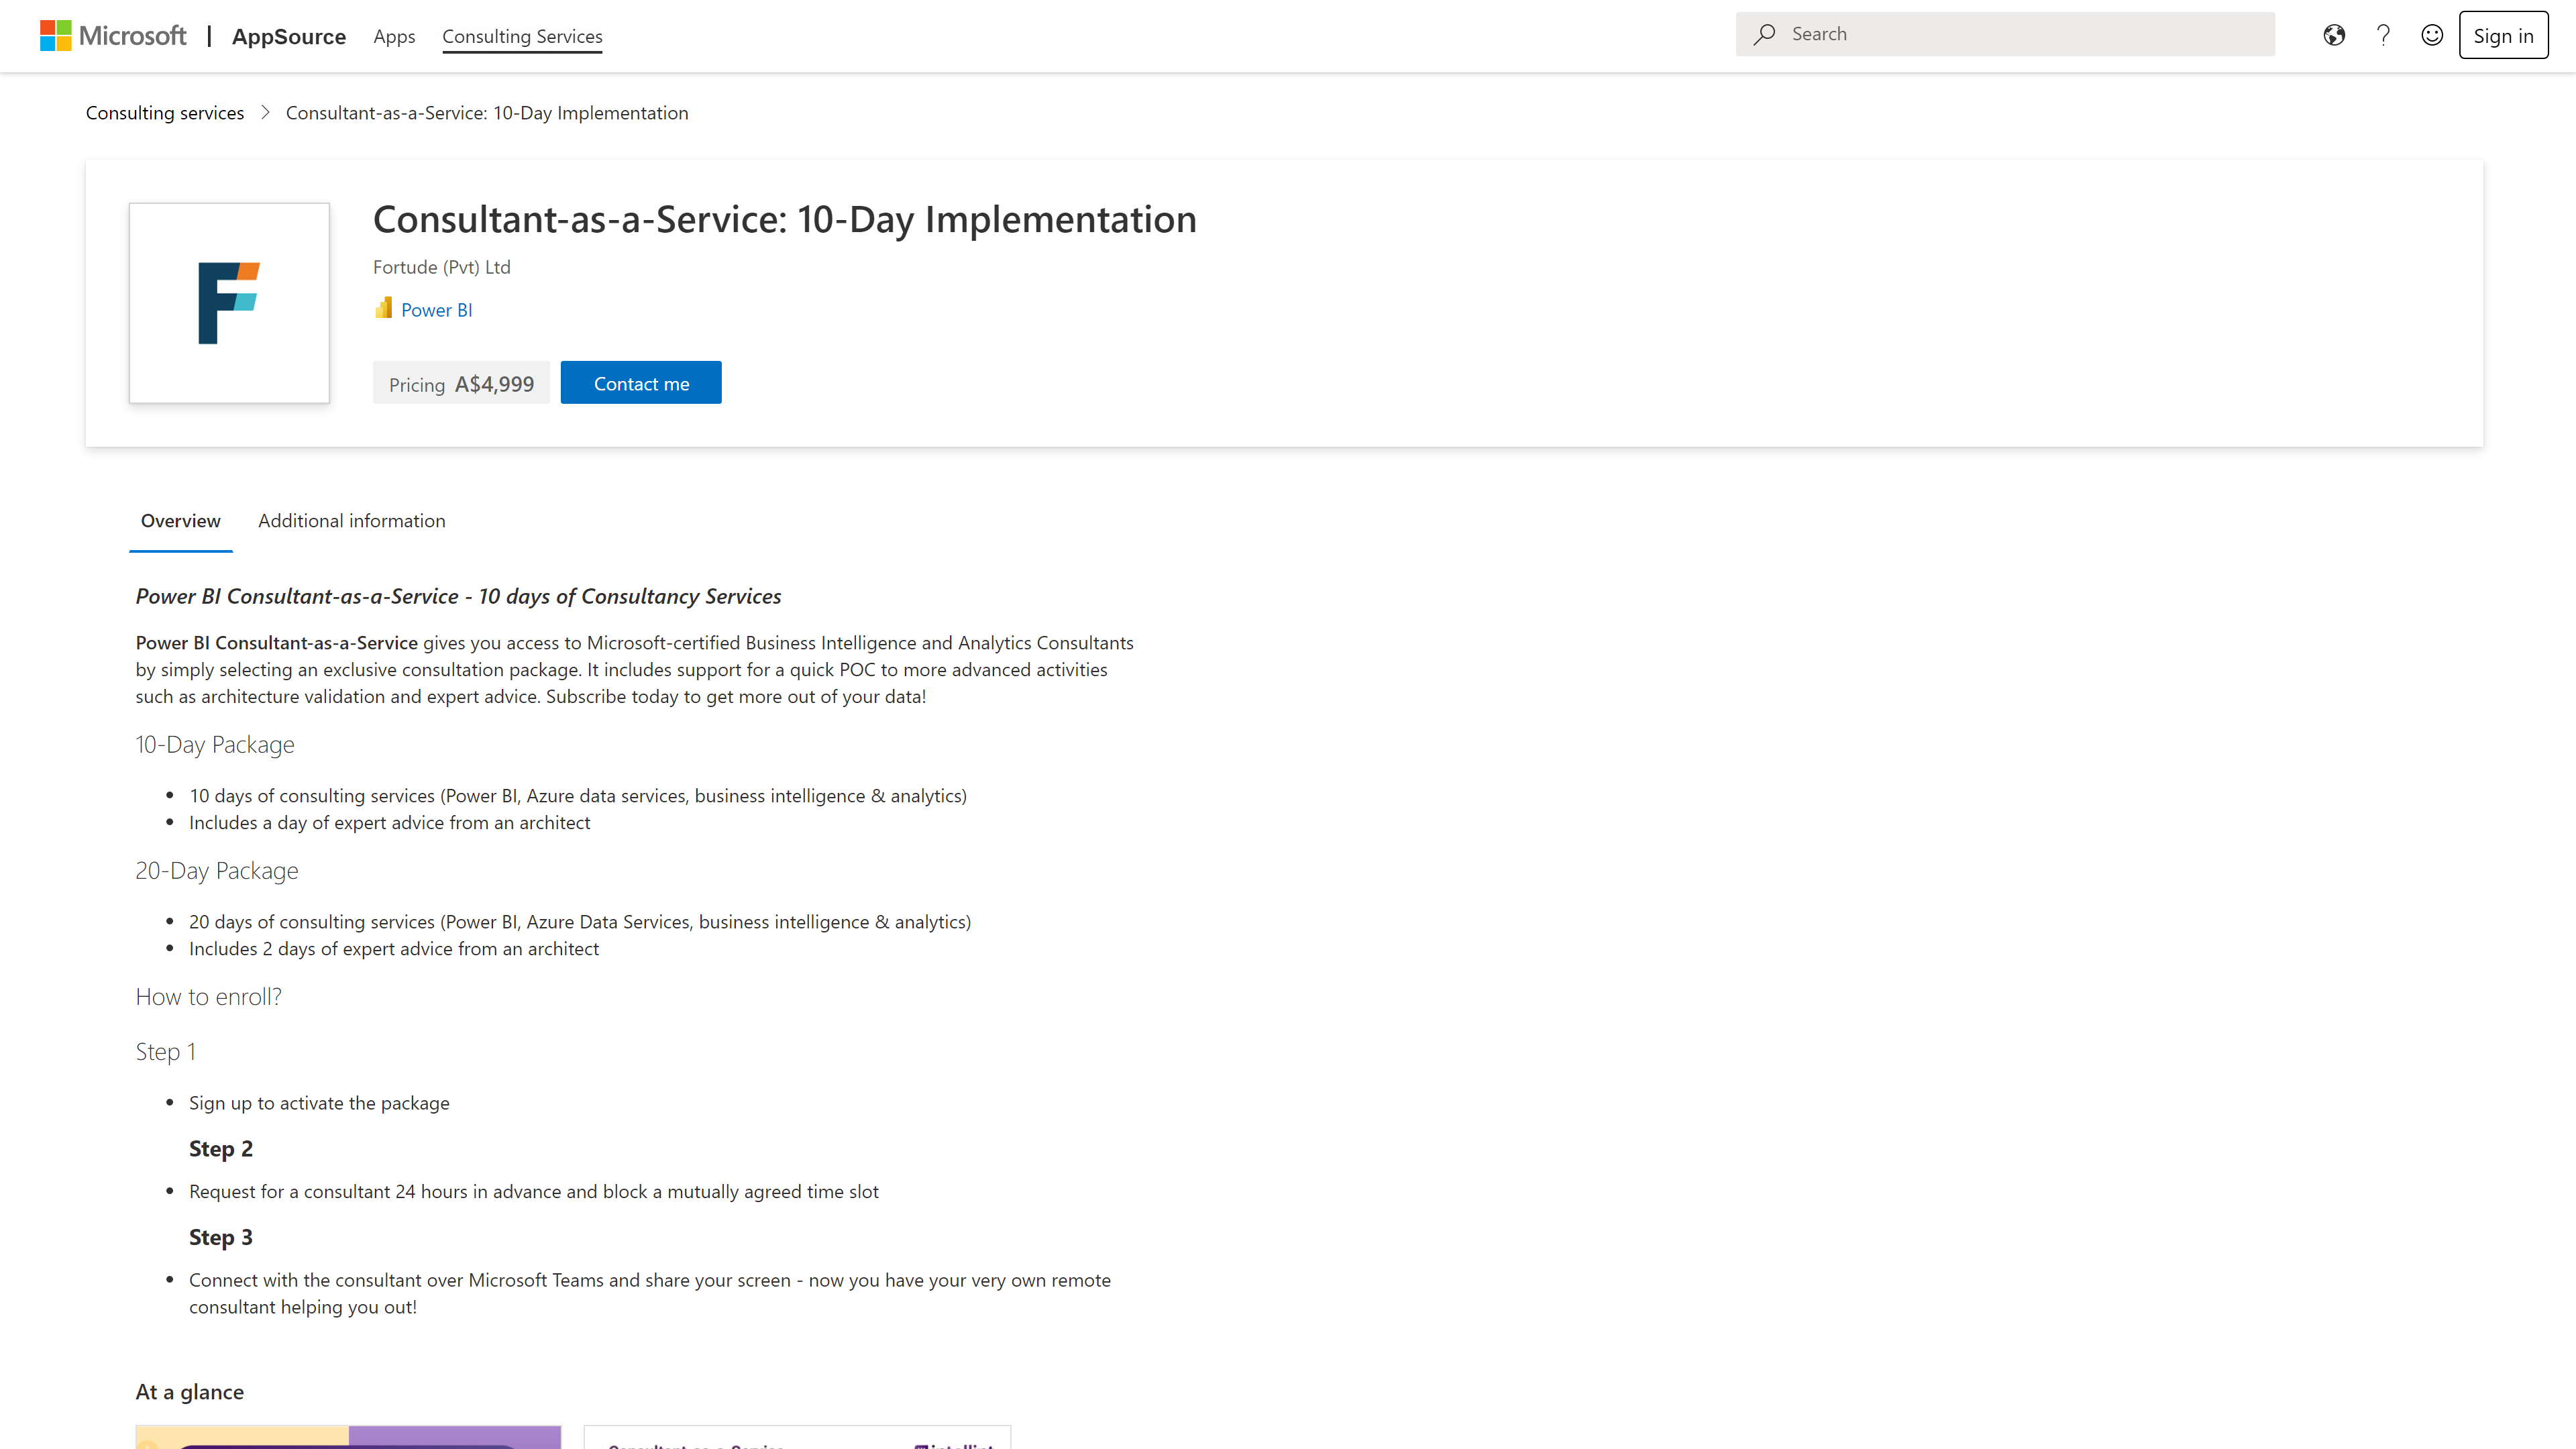Screen dimensions: 2576x1449
Task: Follow the Power BI link
Action: (437, 310)
